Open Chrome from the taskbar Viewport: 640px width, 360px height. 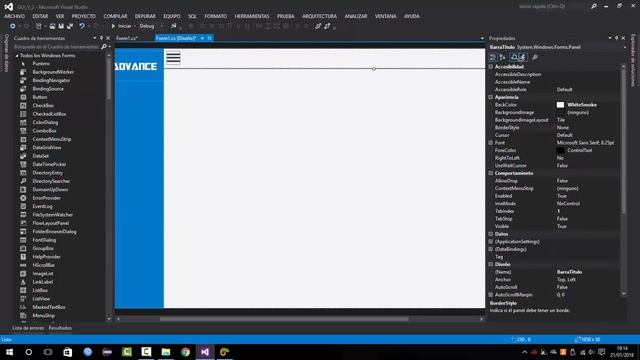point(185,352)
